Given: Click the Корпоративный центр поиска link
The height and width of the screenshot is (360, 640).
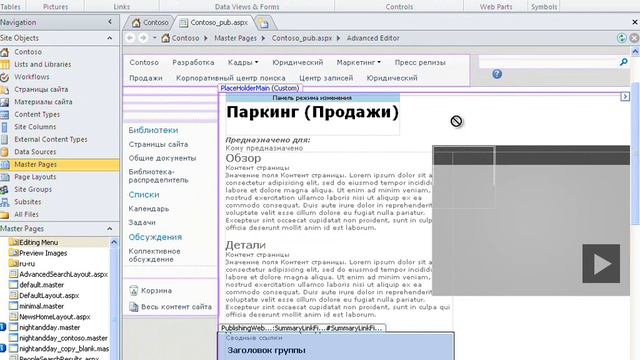Looking at the screenshot, I should [231, 78].
